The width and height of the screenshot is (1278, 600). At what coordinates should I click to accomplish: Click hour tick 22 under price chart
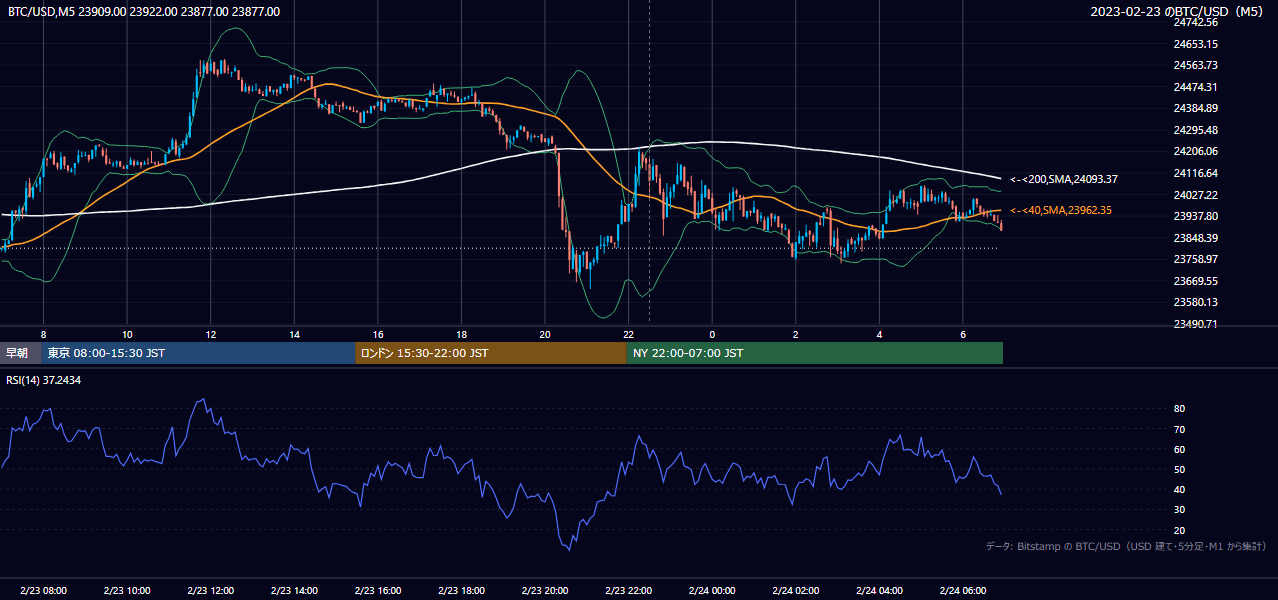point(629,334)
